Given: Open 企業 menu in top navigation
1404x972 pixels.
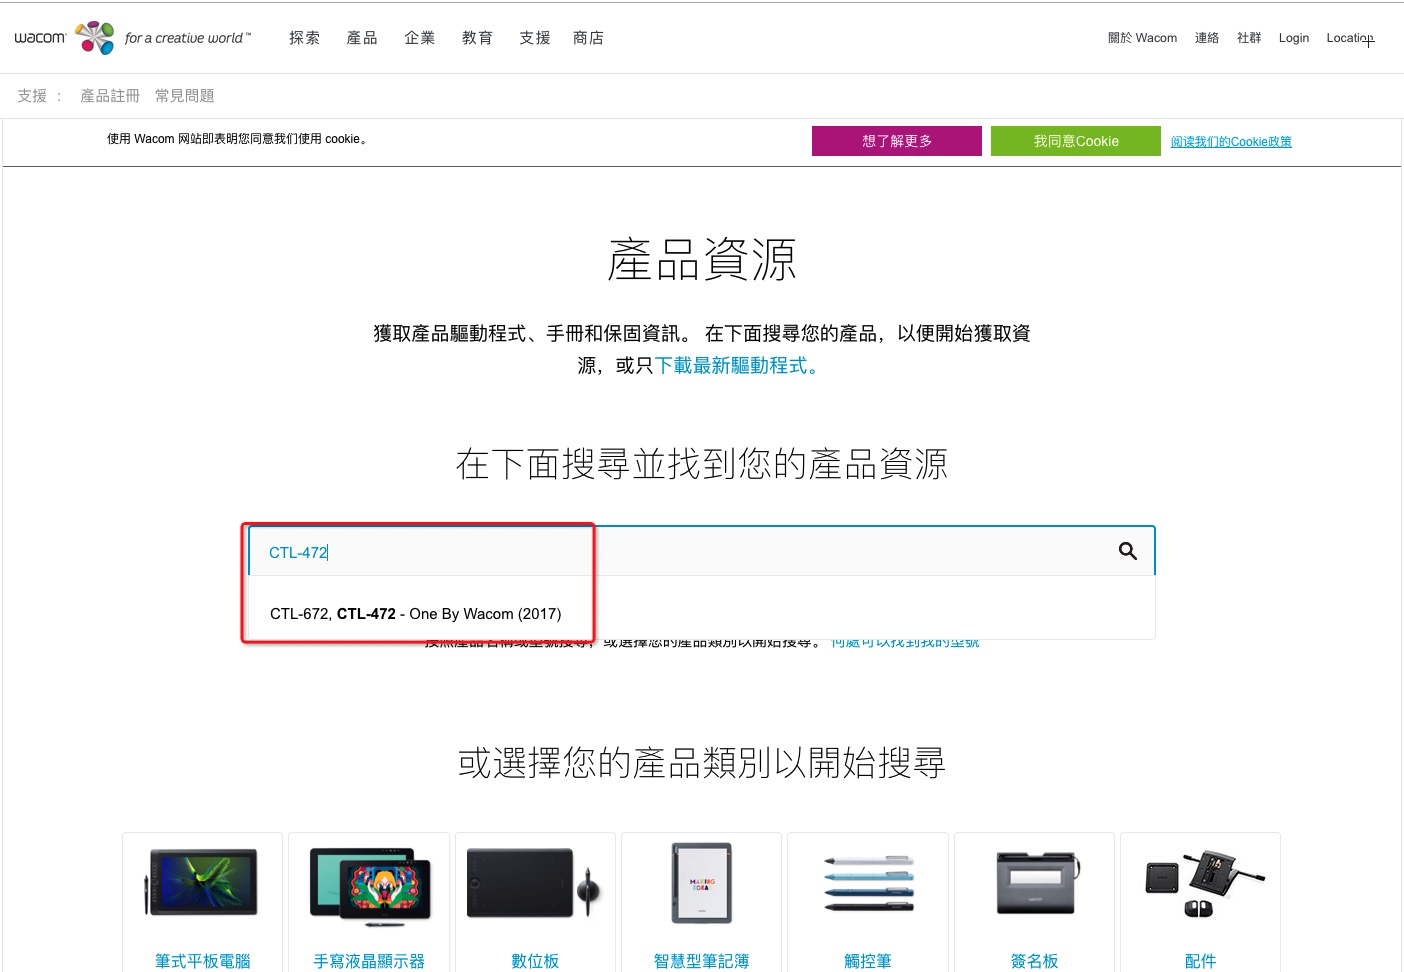Looking at the screenshot, I should point(420,38).
